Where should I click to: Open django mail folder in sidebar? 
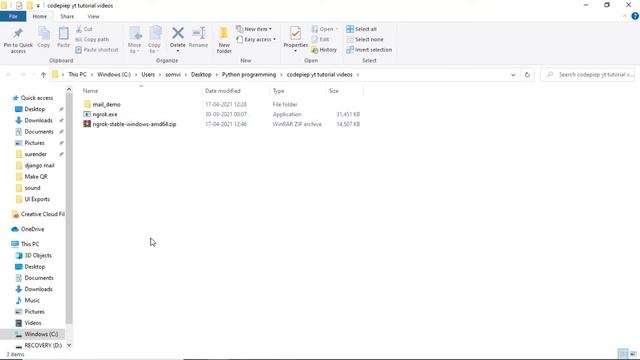39,165
